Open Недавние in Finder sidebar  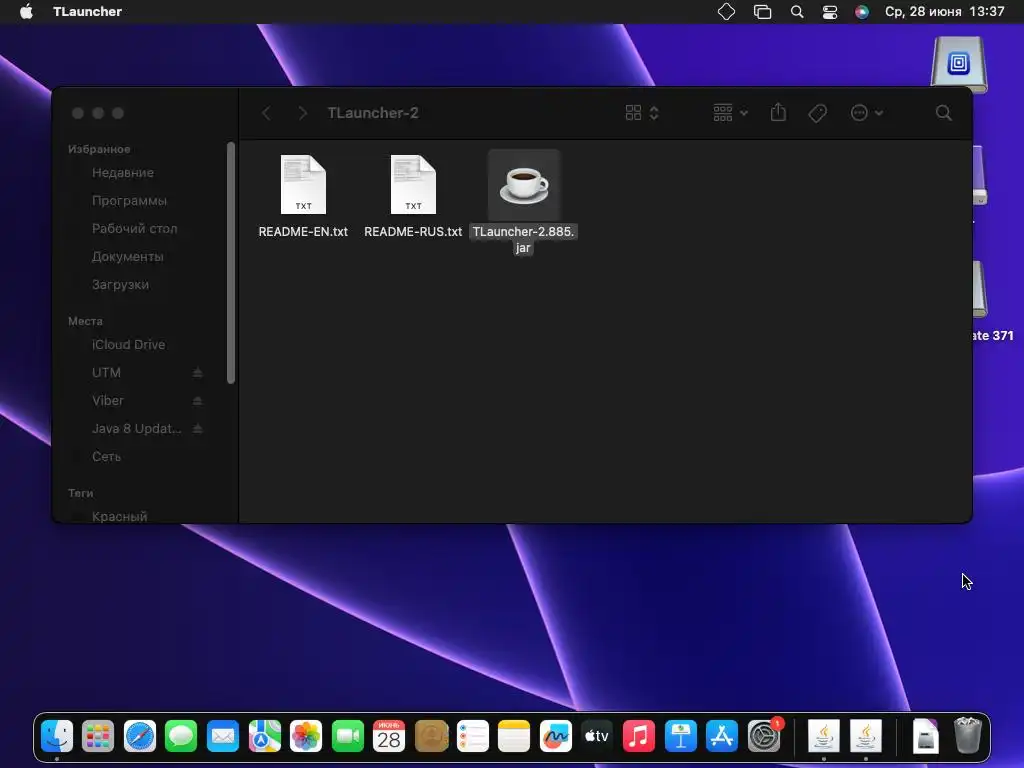pos(123,172)
